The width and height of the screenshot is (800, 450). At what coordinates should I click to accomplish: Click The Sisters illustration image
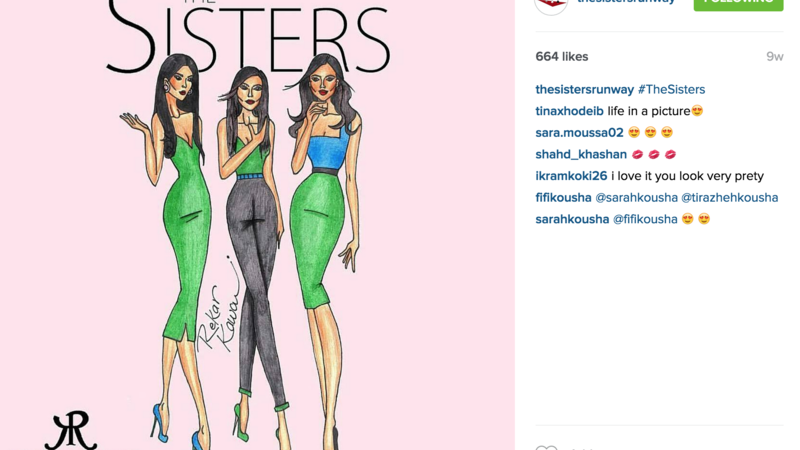[x=257, y=225]
